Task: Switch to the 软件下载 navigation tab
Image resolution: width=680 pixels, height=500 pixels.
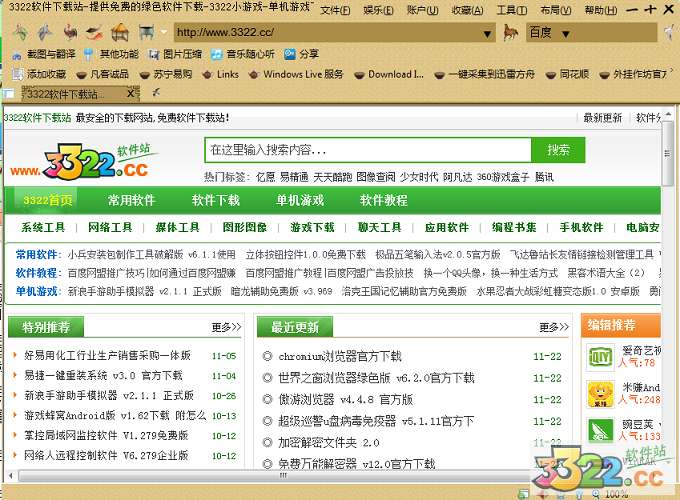Action: 216,199
